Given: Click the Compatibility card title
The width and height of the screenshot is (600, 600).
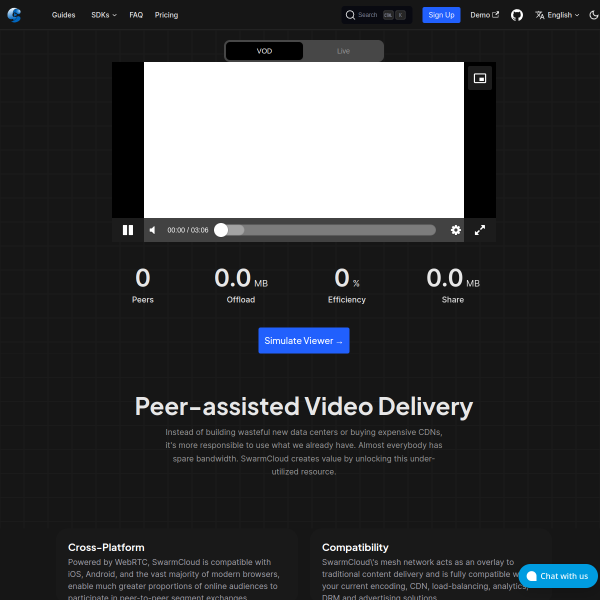Looking at the screenshot, I should click(x=355, y=547).
